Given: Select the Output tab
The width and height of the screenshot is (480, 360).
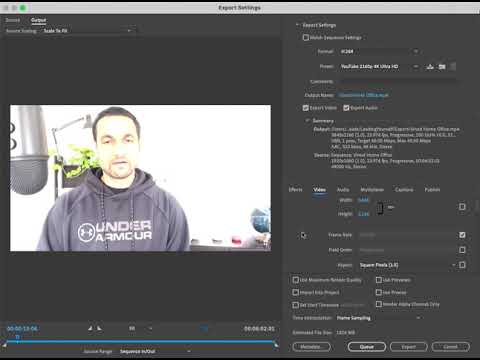Looking at the screenshot, I should [x=38, y=20].
